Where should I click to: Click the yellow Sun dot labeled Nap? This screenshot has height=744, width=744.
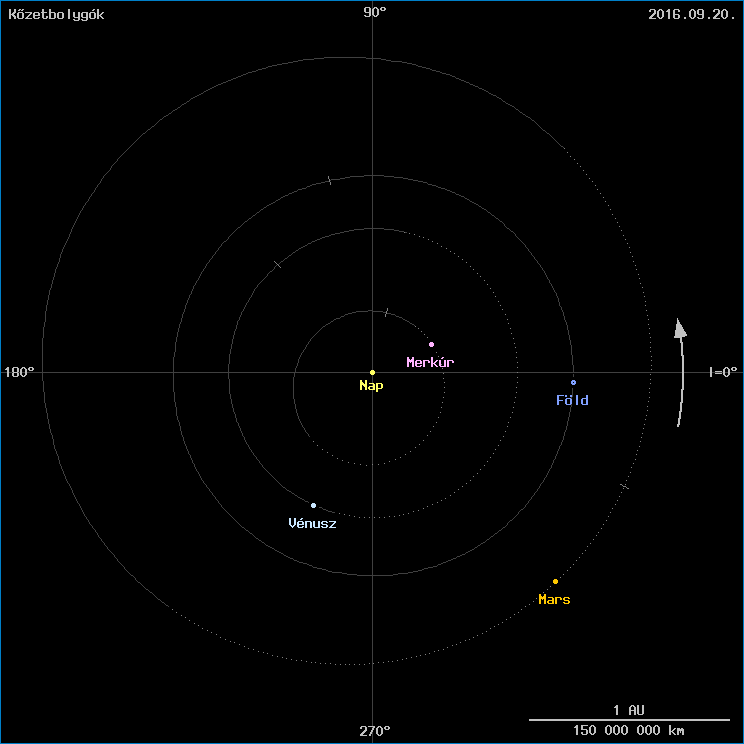(x=372, y=372)
